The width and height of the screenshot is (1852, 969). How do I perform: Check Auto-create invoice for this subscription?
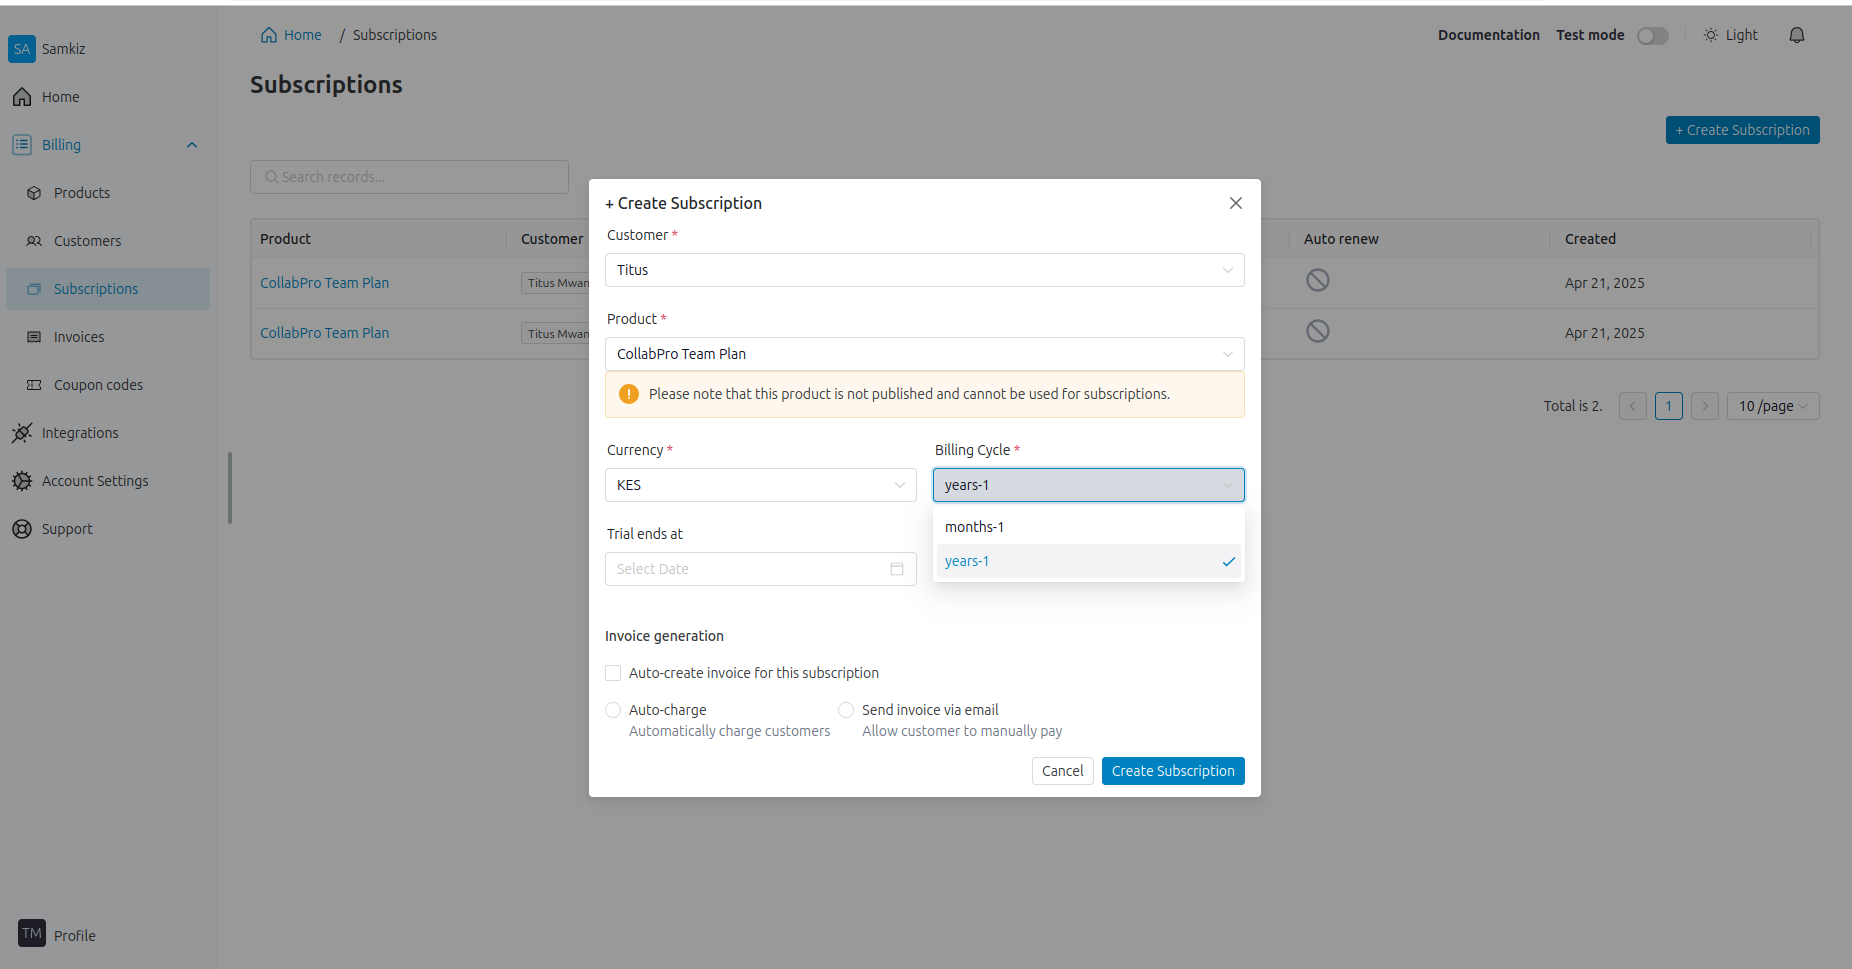point(613,673)
